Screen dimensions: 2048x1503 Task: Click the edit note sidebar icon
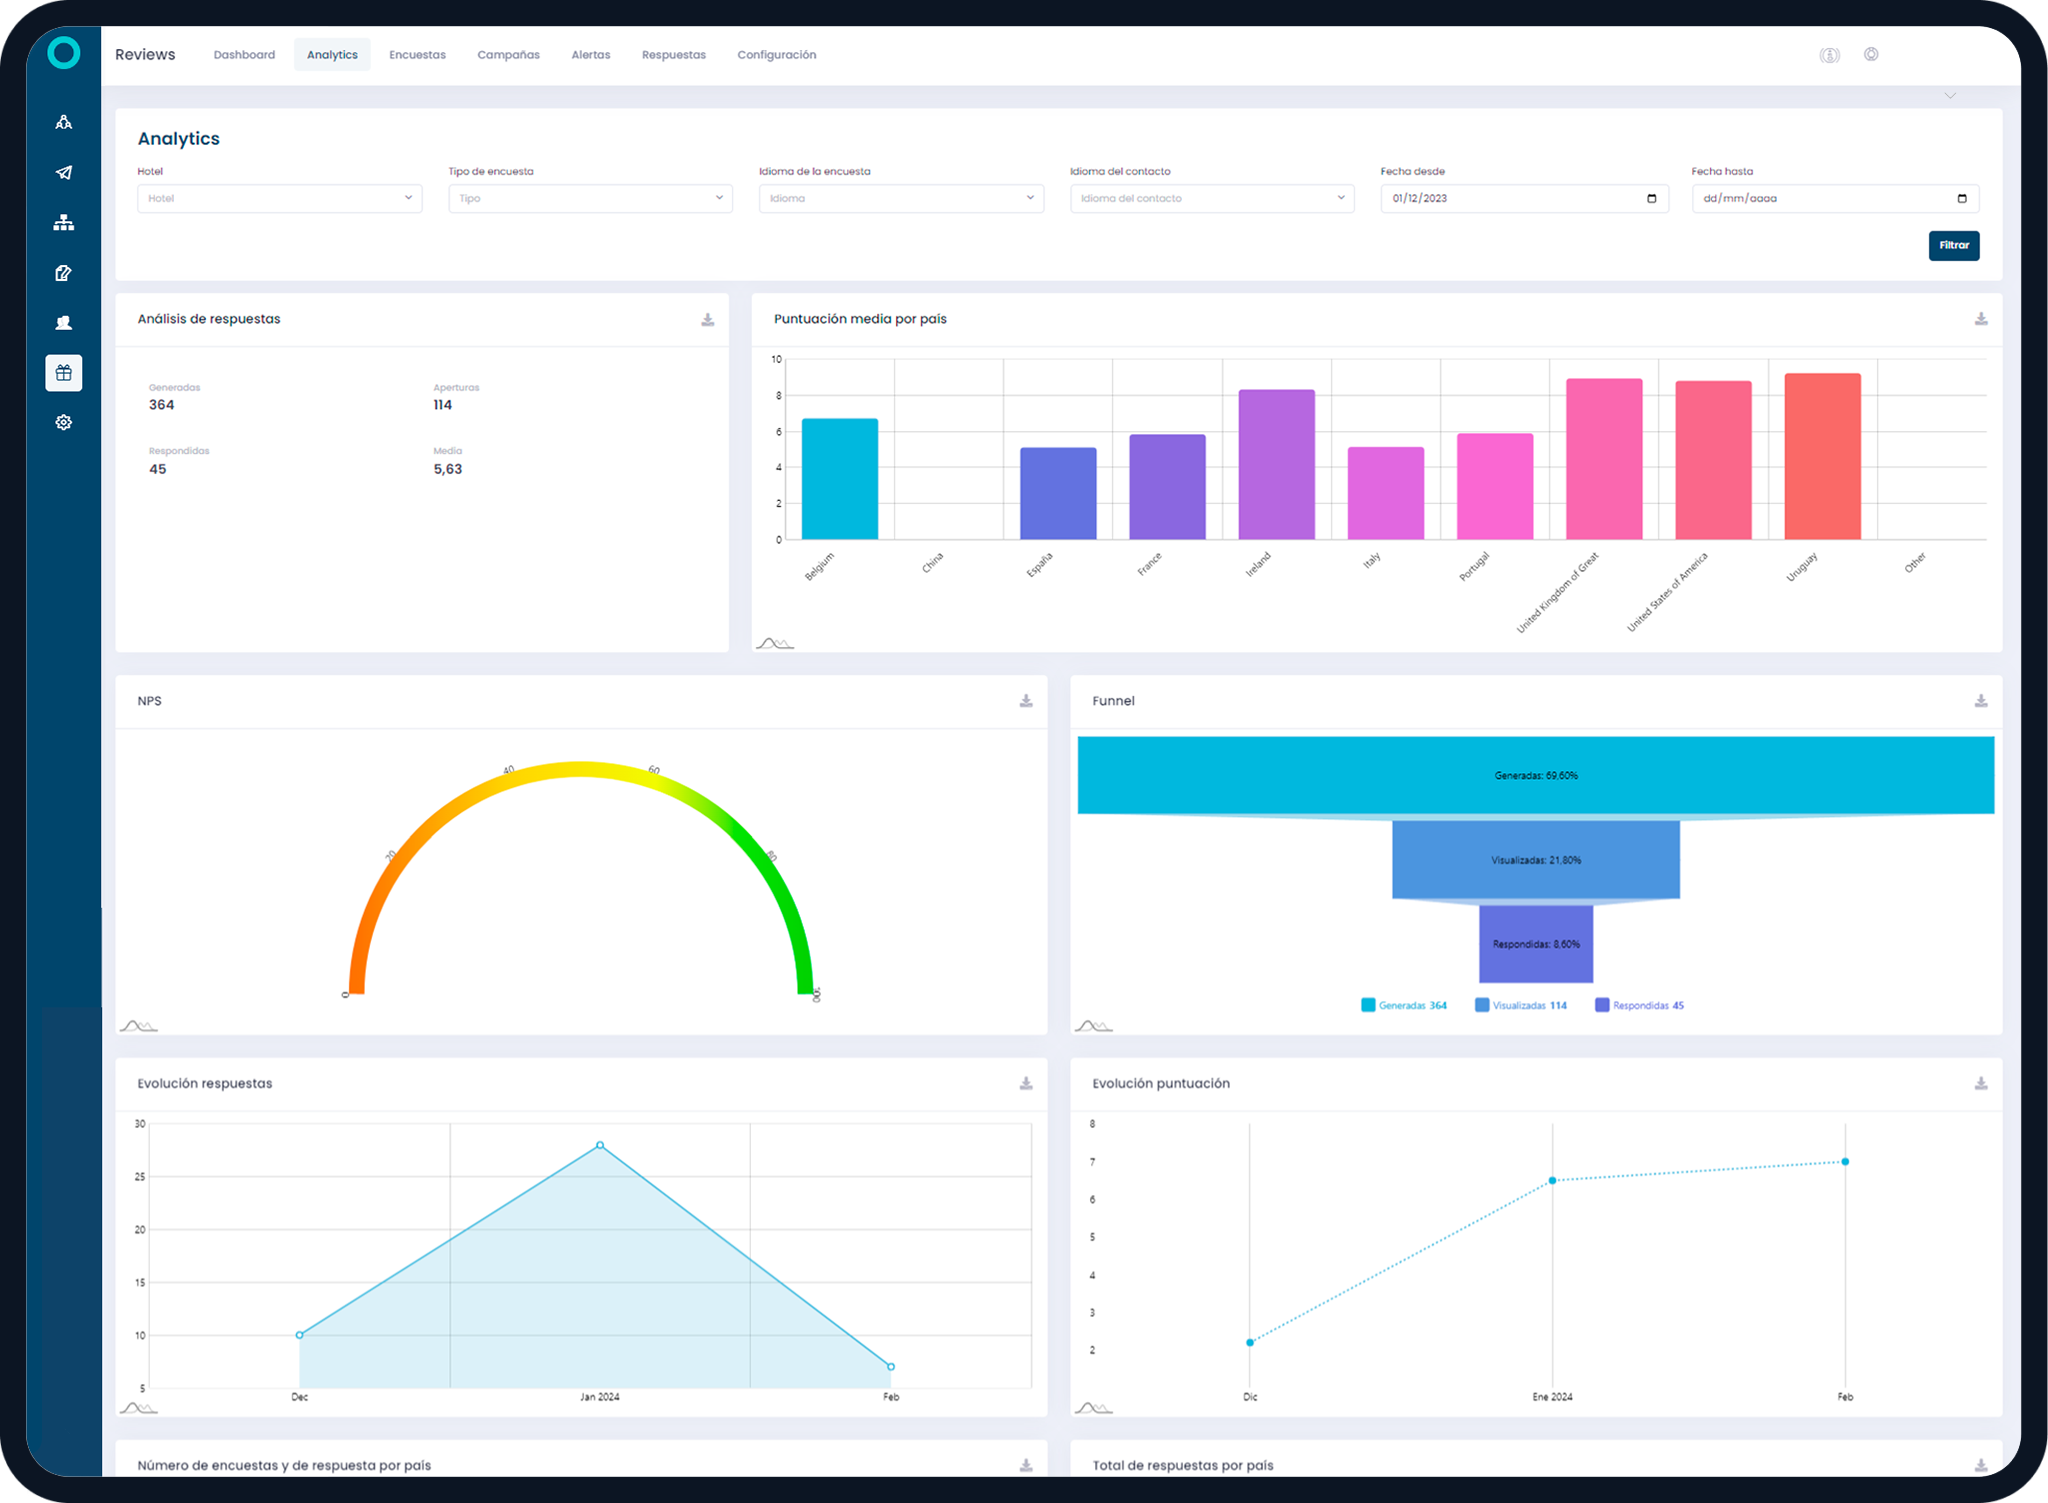(x=64, y=273)
